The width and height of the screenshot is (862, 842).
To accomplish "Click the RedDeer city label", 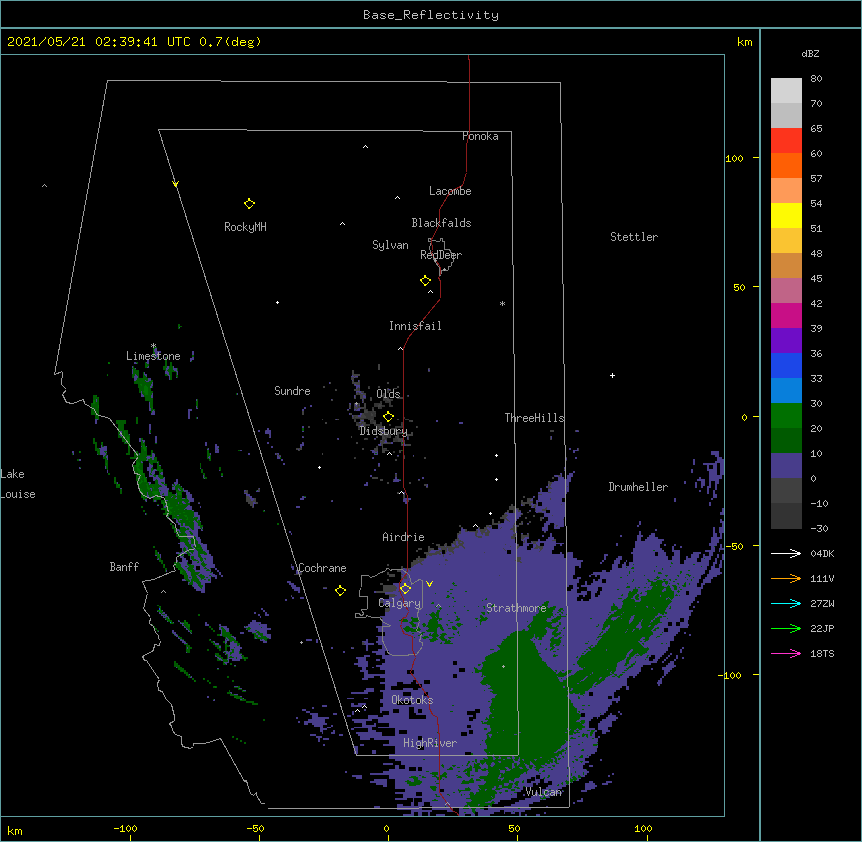I will click(x=441, y=255).
